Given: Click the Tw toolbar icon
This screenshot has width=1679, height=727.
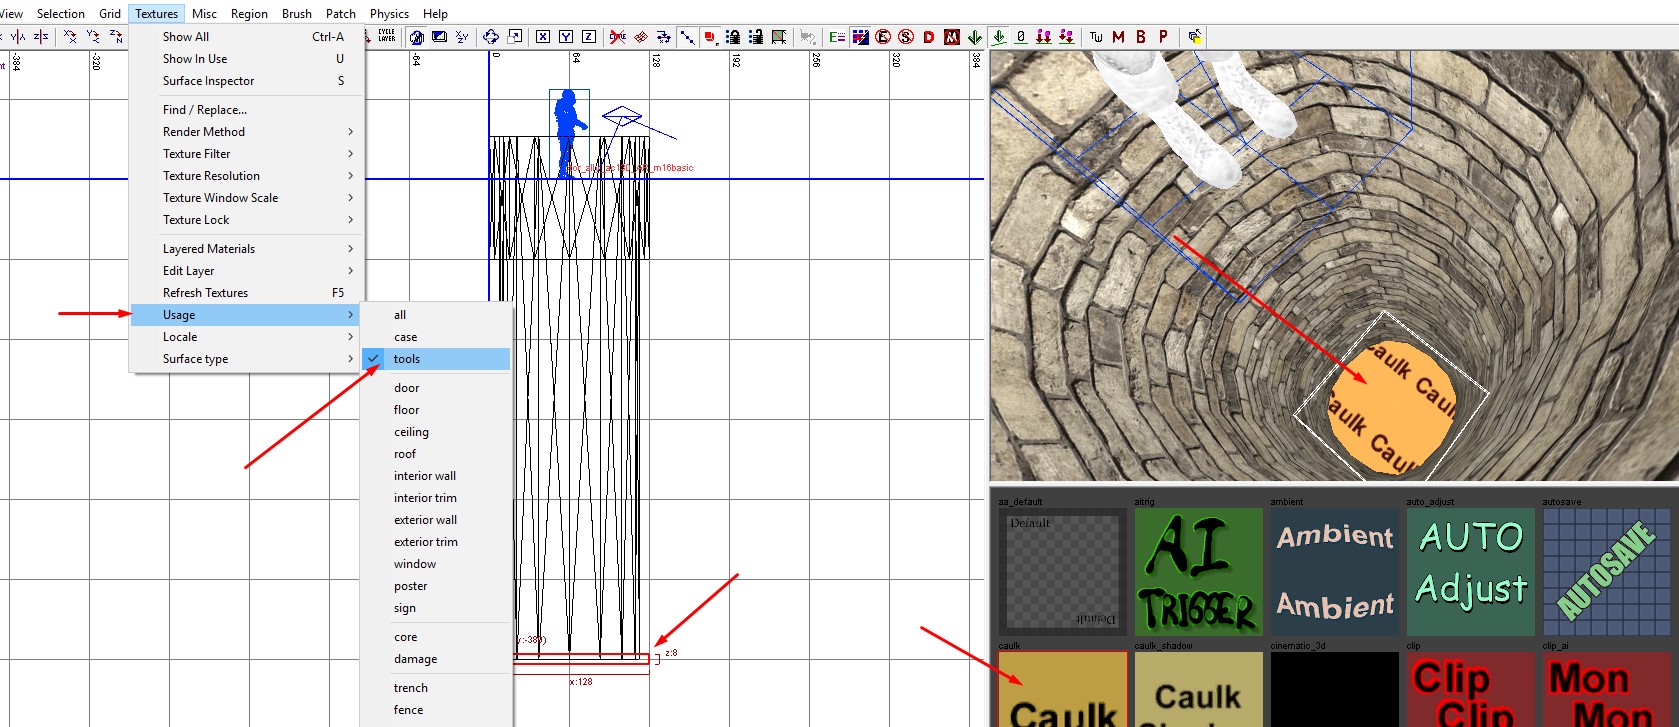Looking at the screenshot, I should coord(1095,37).
